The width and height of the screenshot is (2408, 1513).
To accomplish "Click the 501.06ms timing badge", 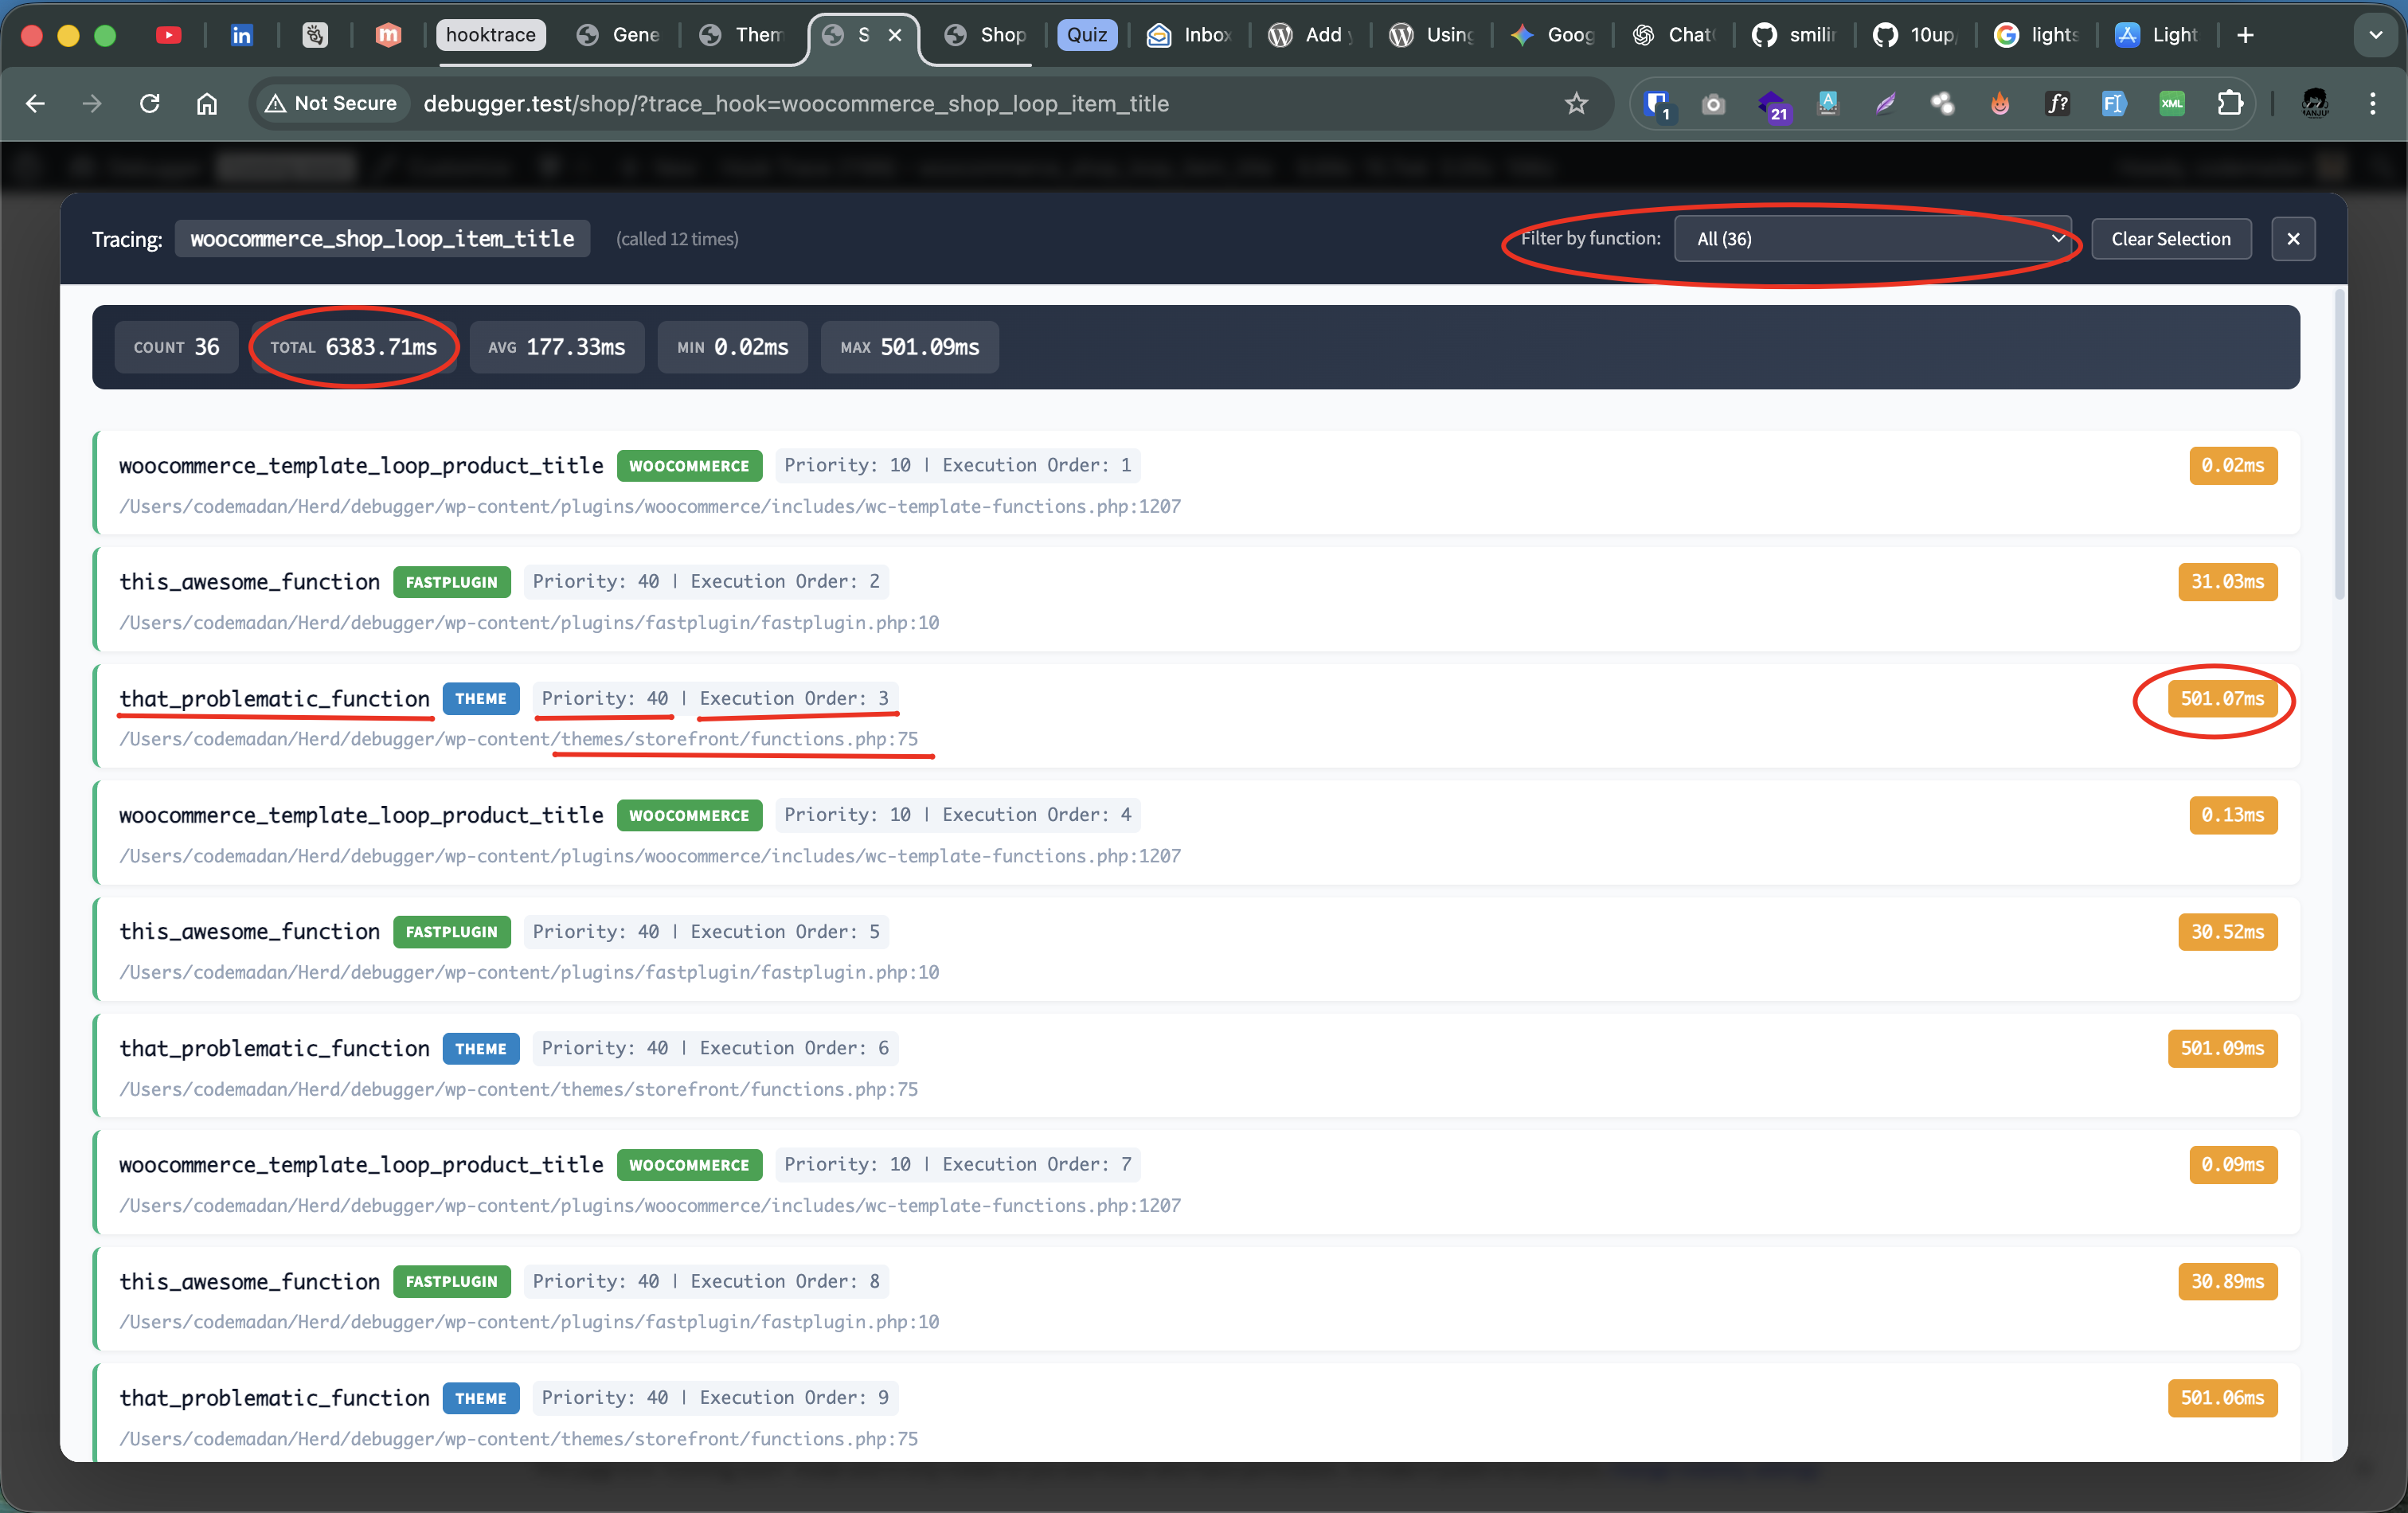I will click(2222, 1398).
